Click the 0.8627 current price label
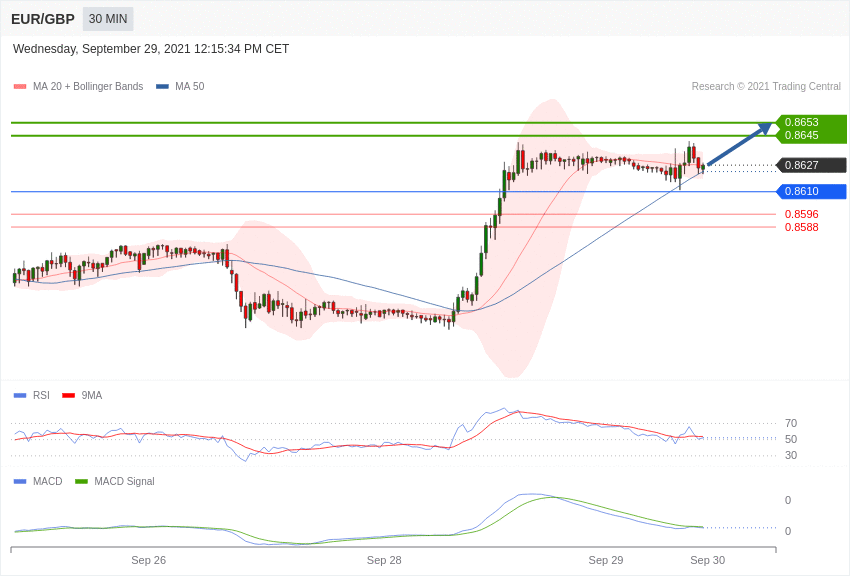850x576 pixels. point(810,165)
